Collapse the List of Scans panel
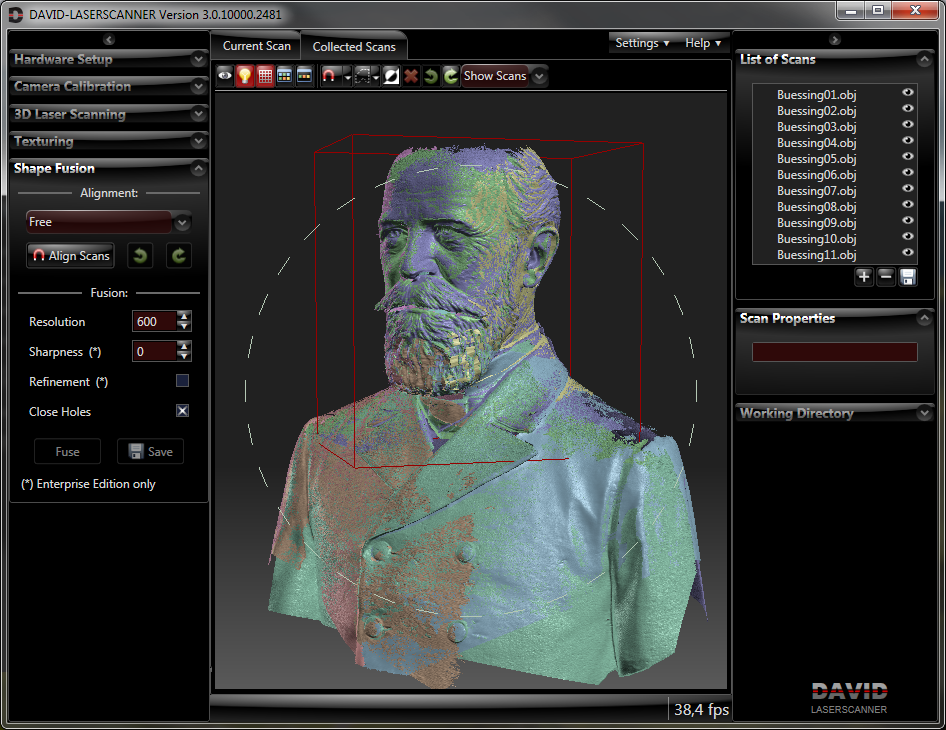 [x=924, y=59]
